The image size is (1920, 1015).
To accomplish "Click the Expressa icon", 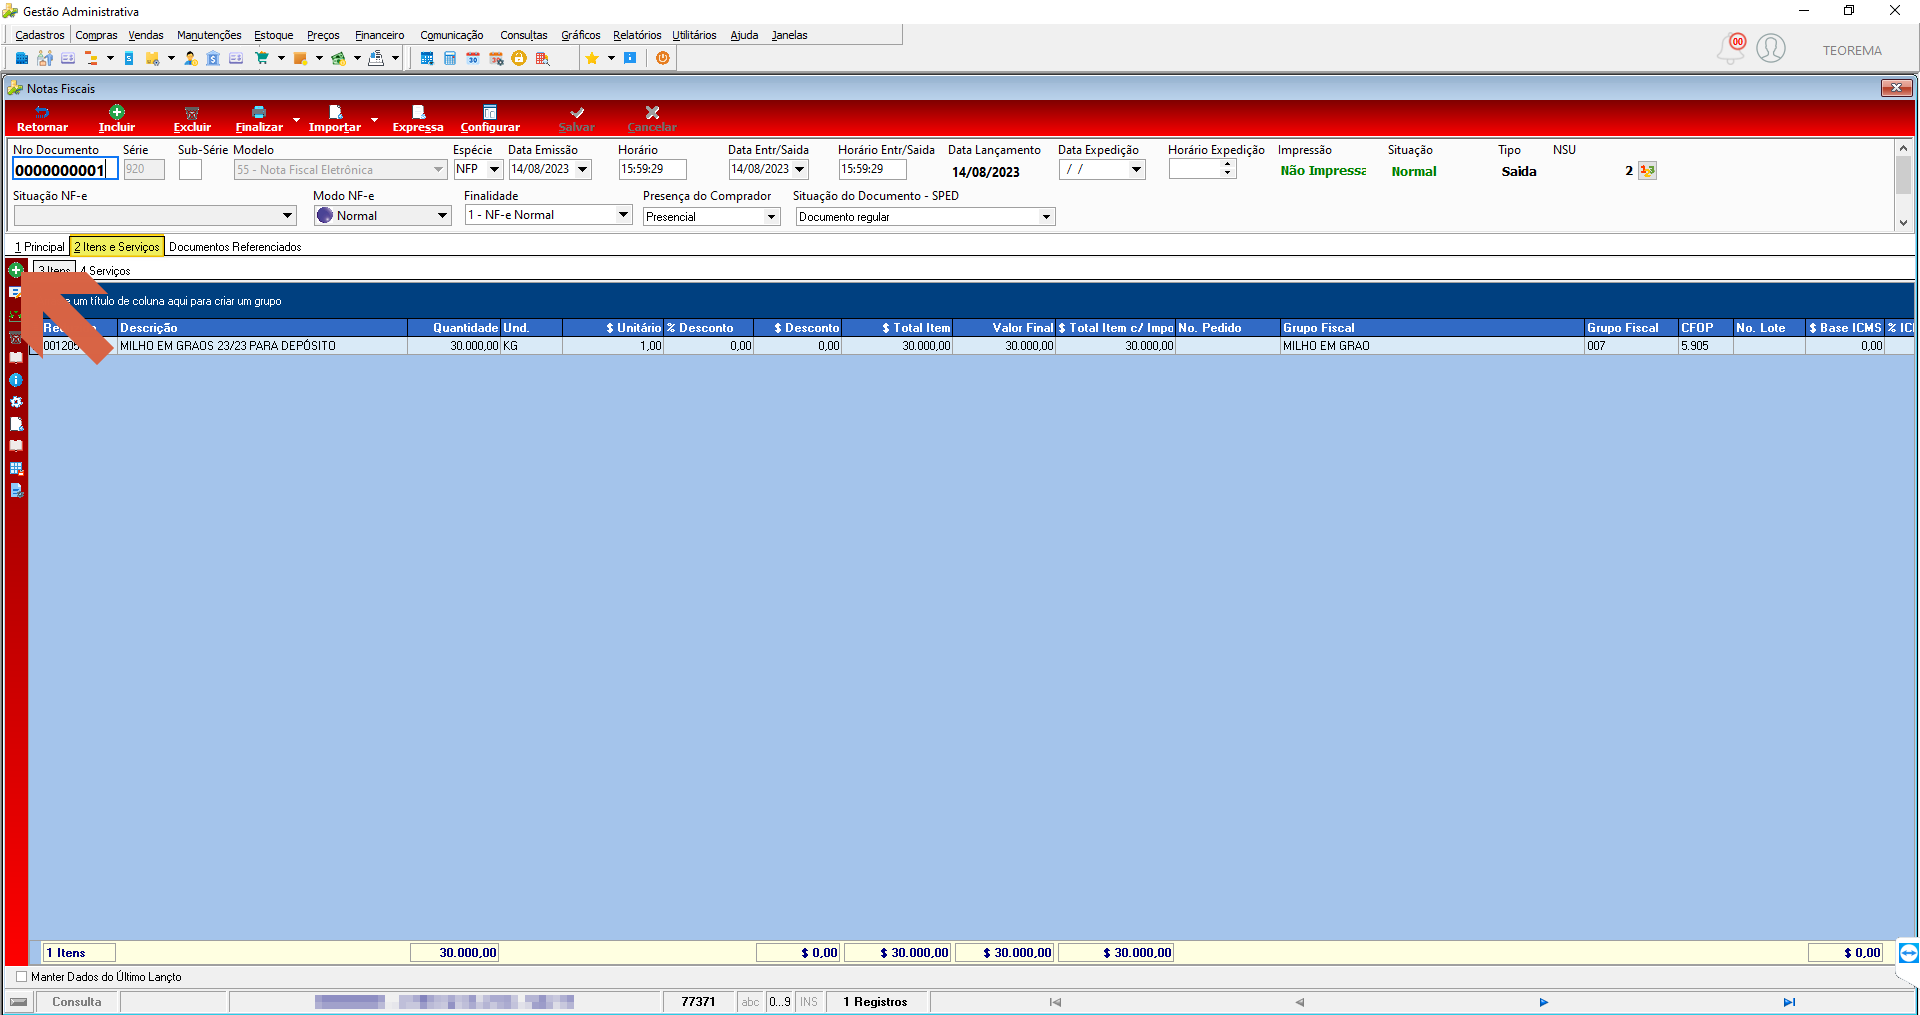I will pos(418,112).
